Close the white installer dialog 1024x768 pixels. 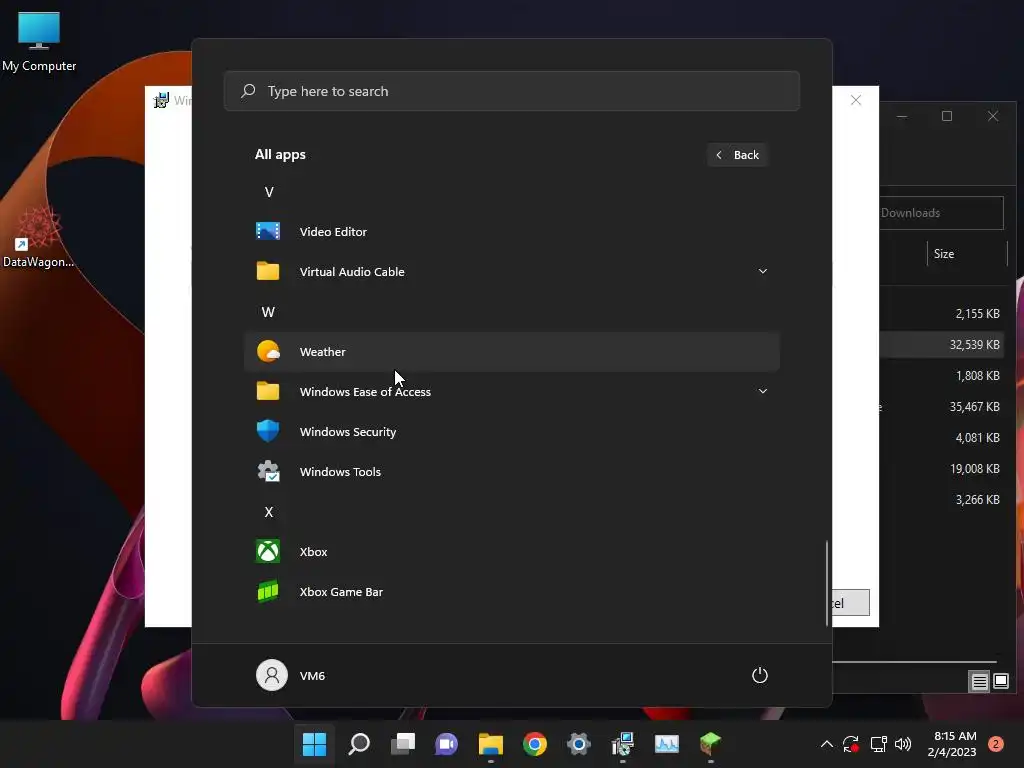tap(856, 100)
